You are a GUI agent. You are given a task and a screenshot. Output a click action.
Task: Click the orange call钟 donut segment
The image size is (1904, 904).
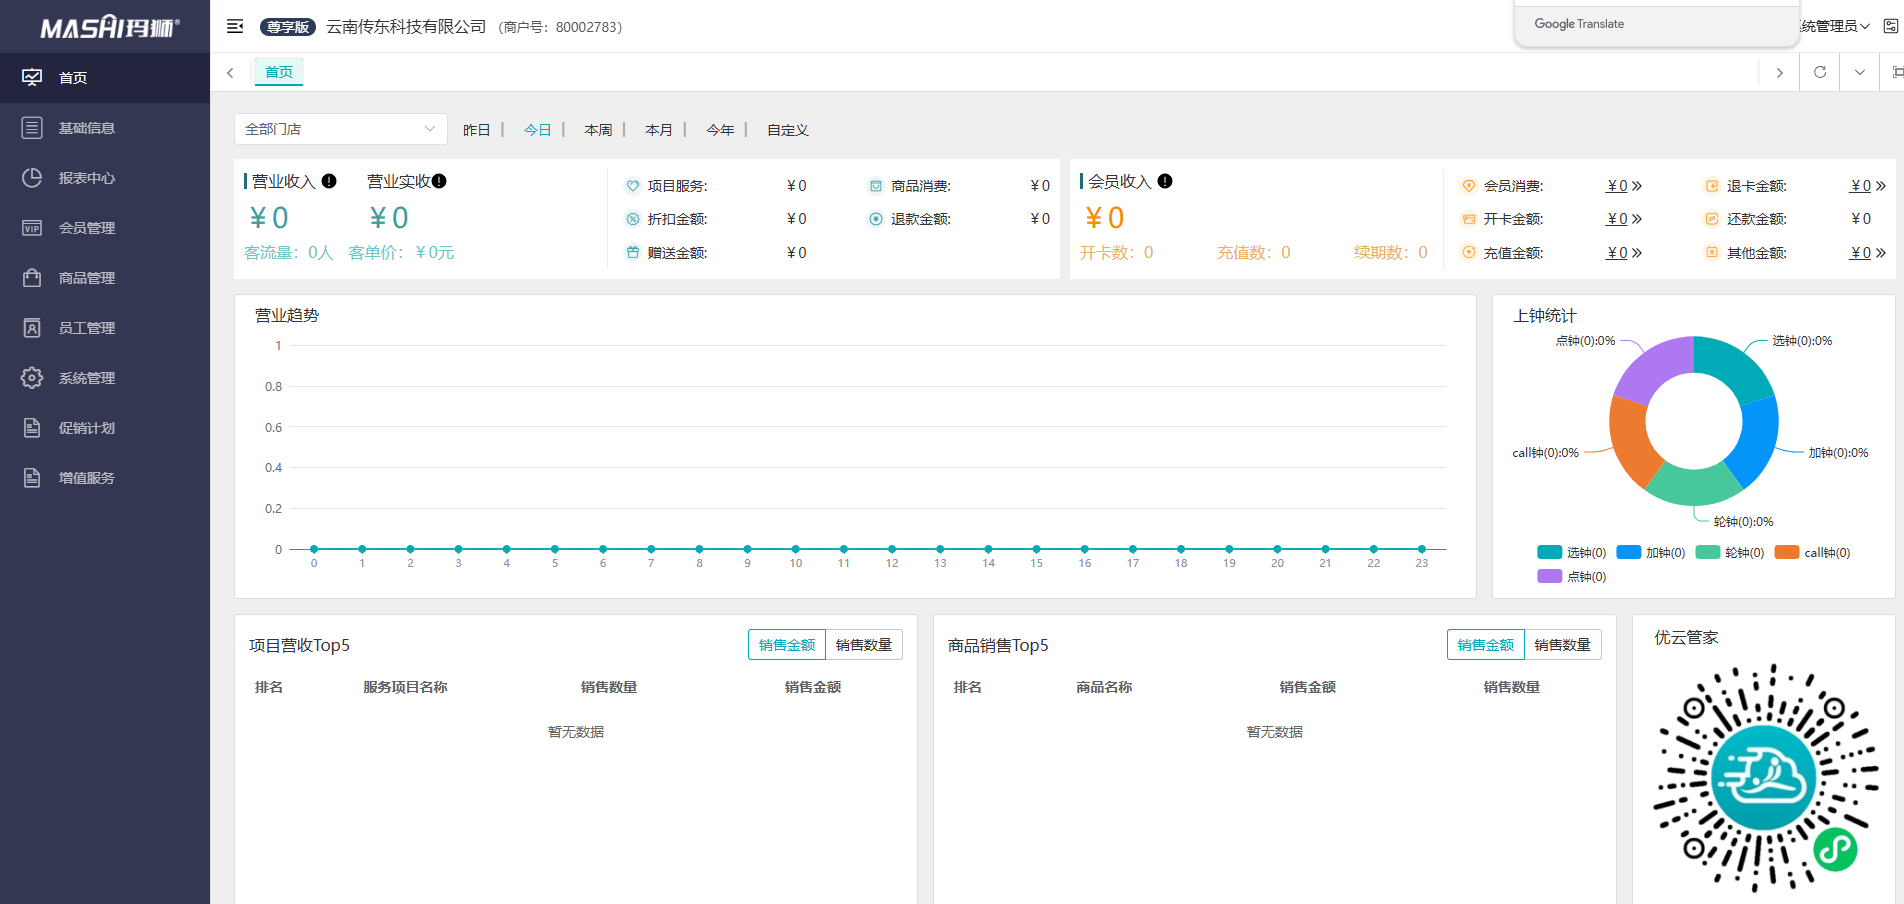pos(1630,442)
